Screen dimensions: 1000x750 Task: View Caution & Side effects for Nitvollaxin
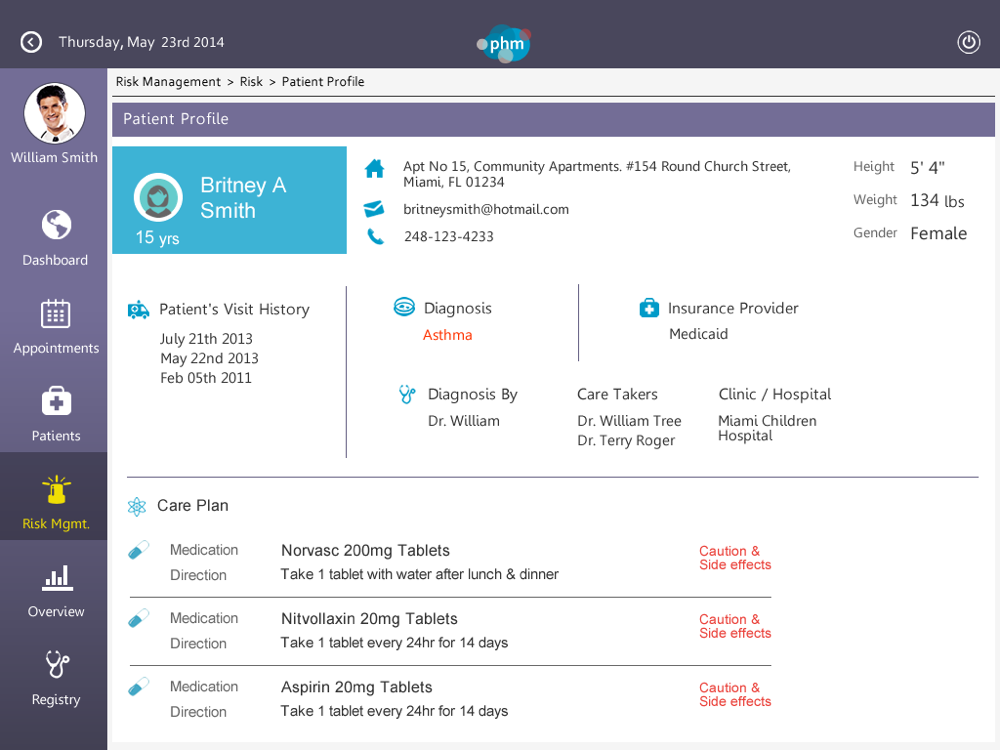click(735, 626)
